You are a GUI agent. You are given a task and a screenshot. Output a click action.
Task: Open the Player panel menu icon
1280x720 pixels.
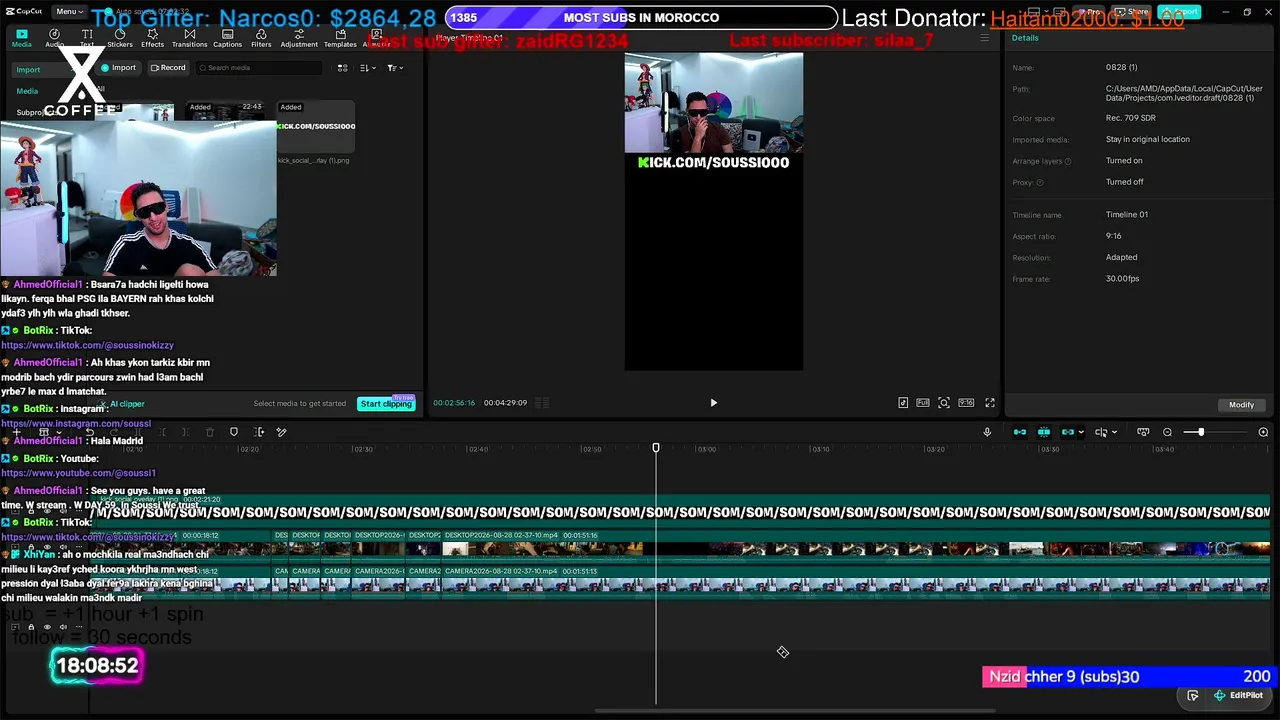(984, 38)
